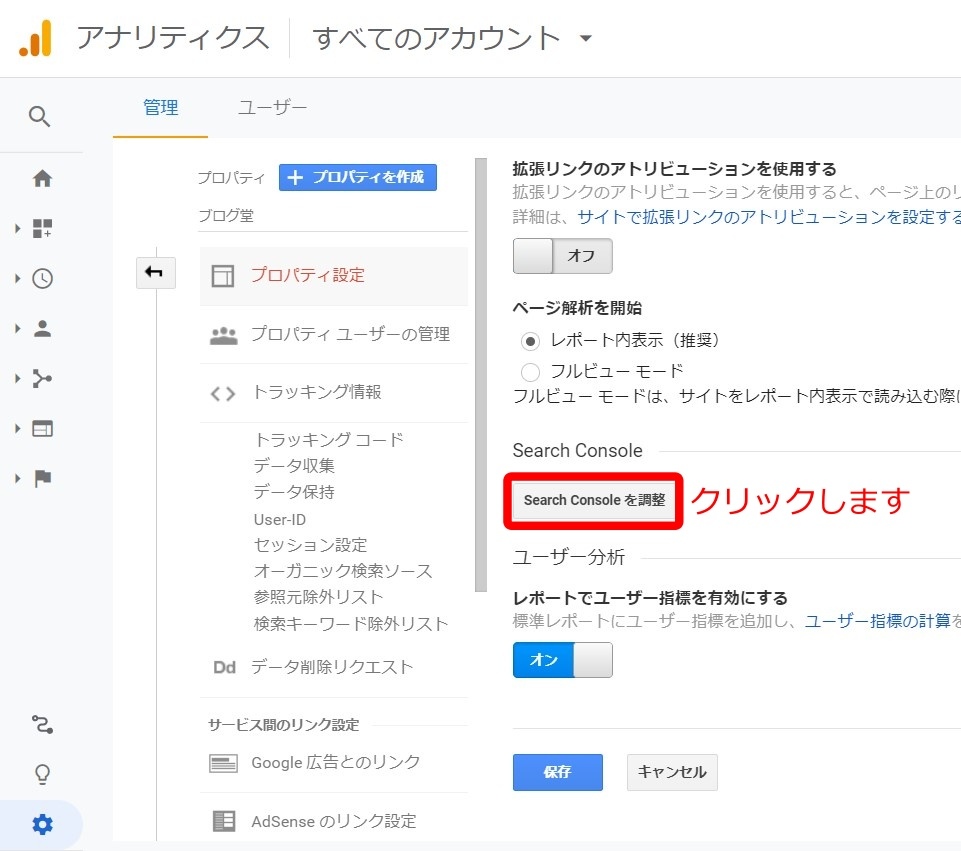This screenshot has width=961, height=851.
Task: Click the 保存 button
Action: click(557, 772)
